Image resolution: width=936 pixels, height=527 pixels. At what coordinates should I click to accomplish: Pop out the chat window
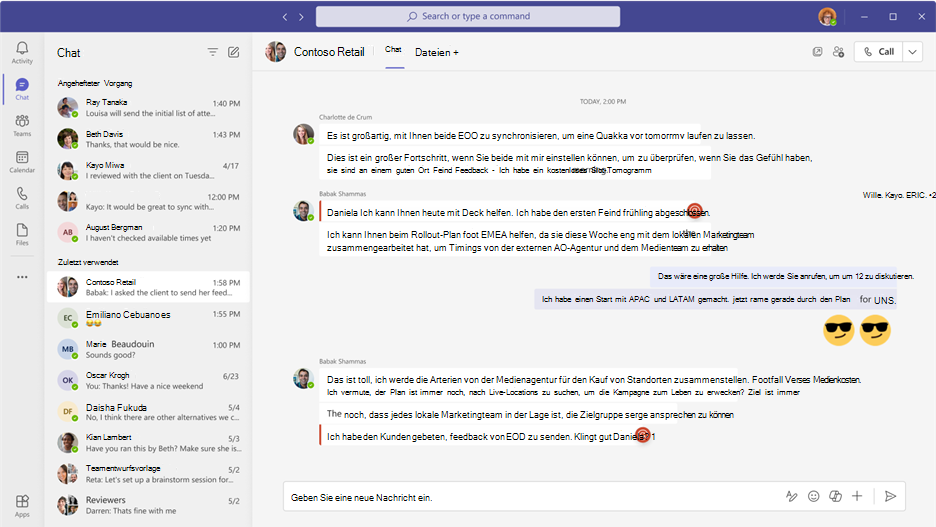[x=817, y=52]
